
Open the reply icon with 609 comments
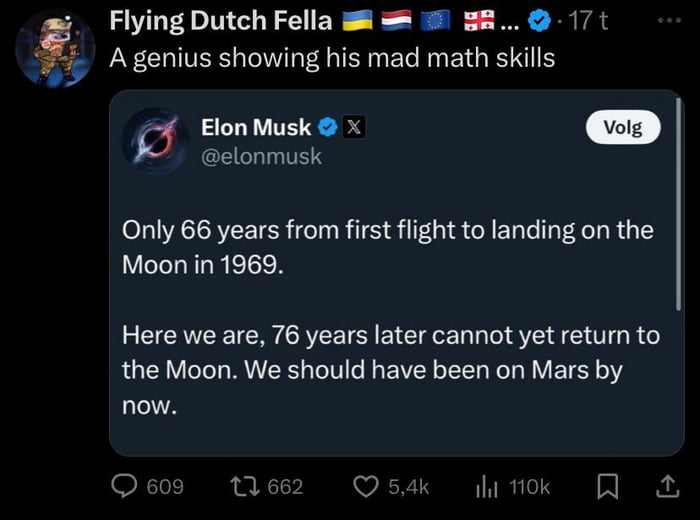[124, 486]
